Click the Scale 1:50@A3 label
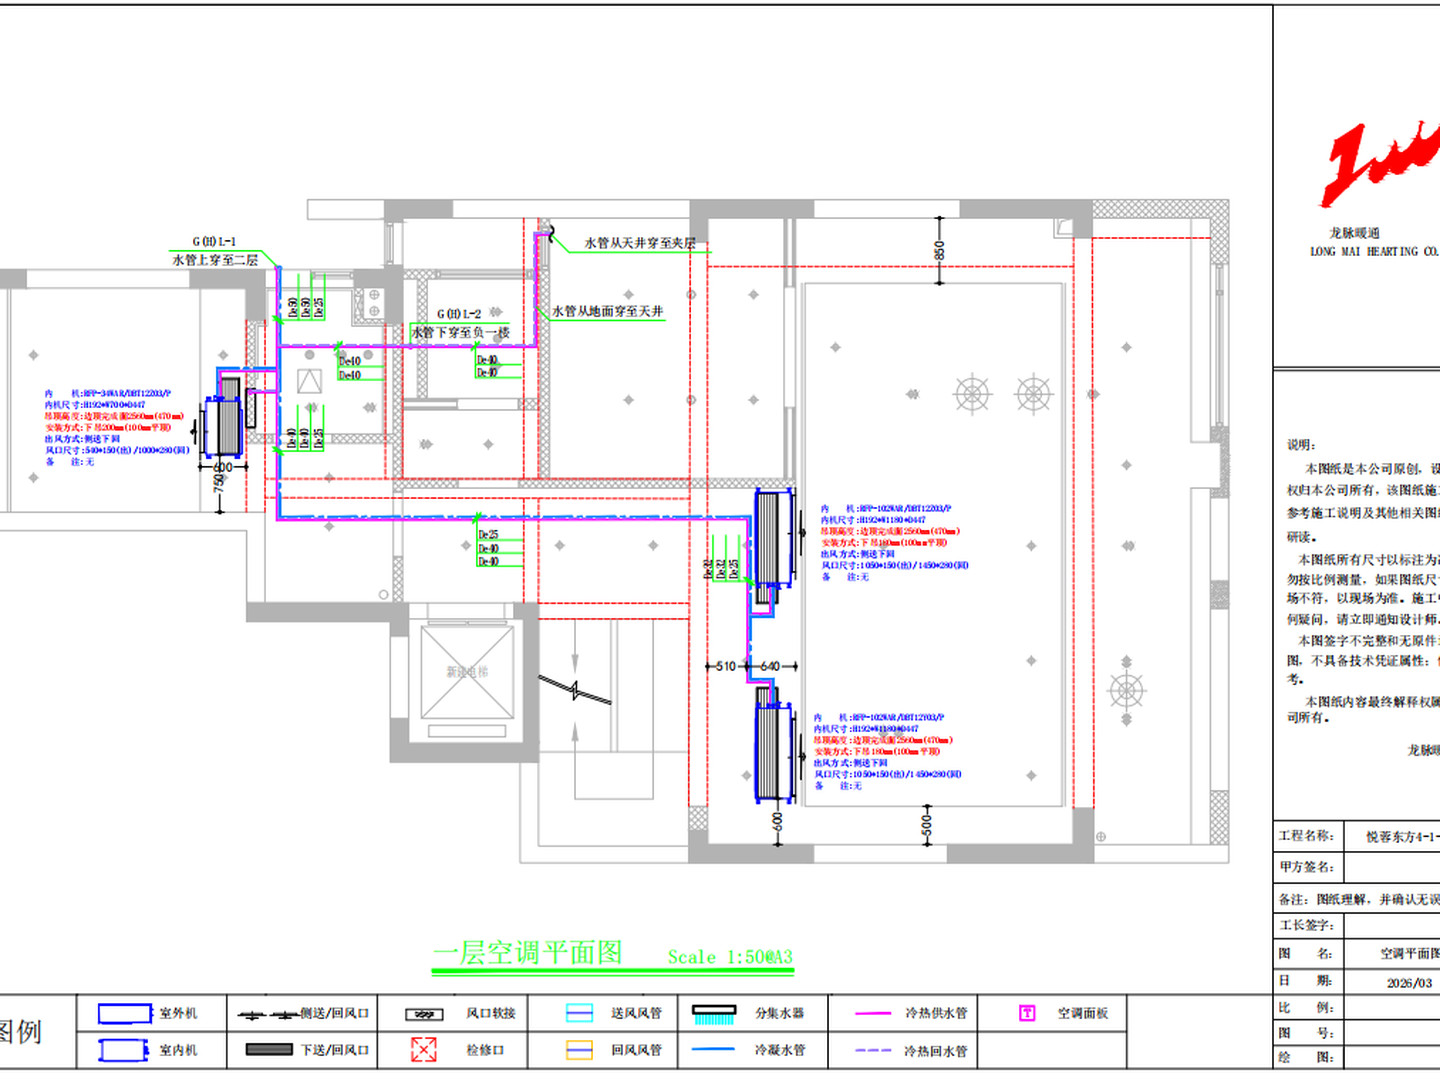 pos(730,957)
